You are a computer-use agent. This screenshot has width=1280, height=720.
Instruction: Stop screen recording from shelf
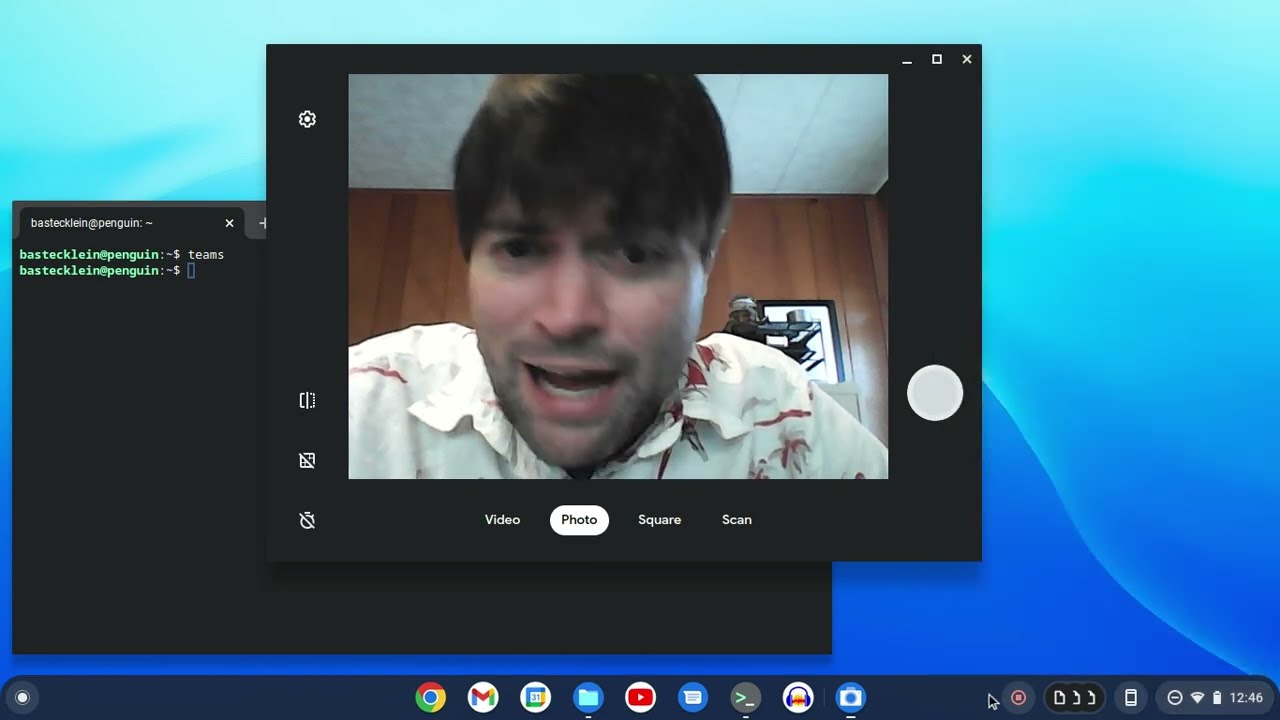[x=1018, y=698]
